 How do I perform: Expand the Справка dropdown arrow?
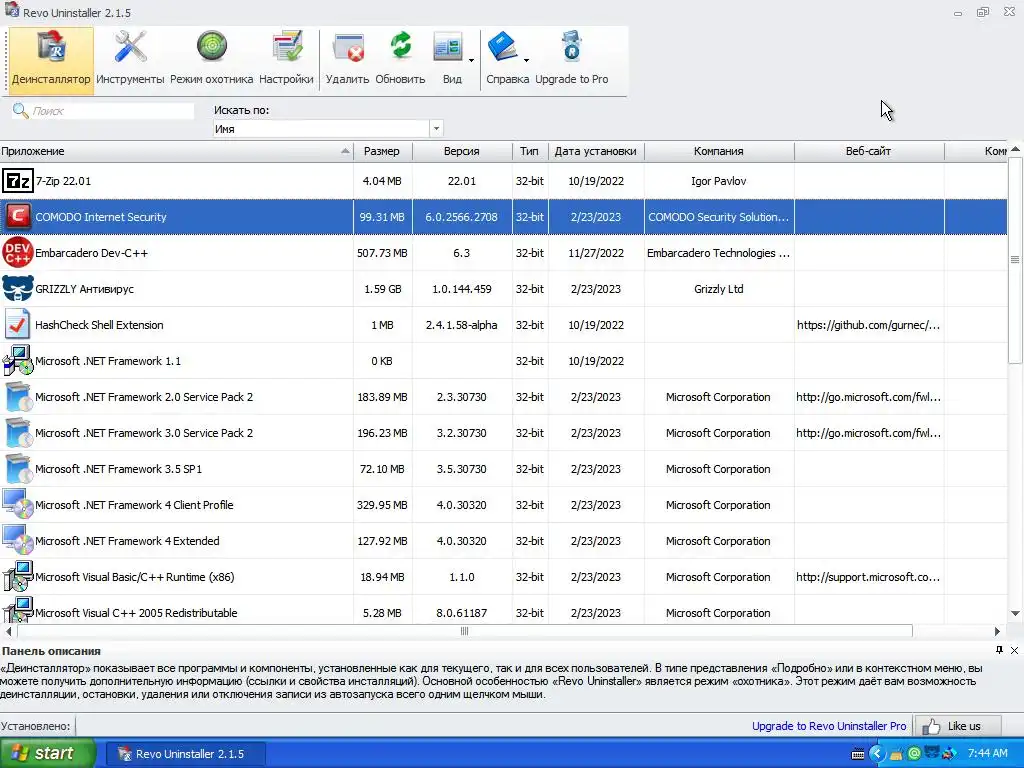coord(526,61)
